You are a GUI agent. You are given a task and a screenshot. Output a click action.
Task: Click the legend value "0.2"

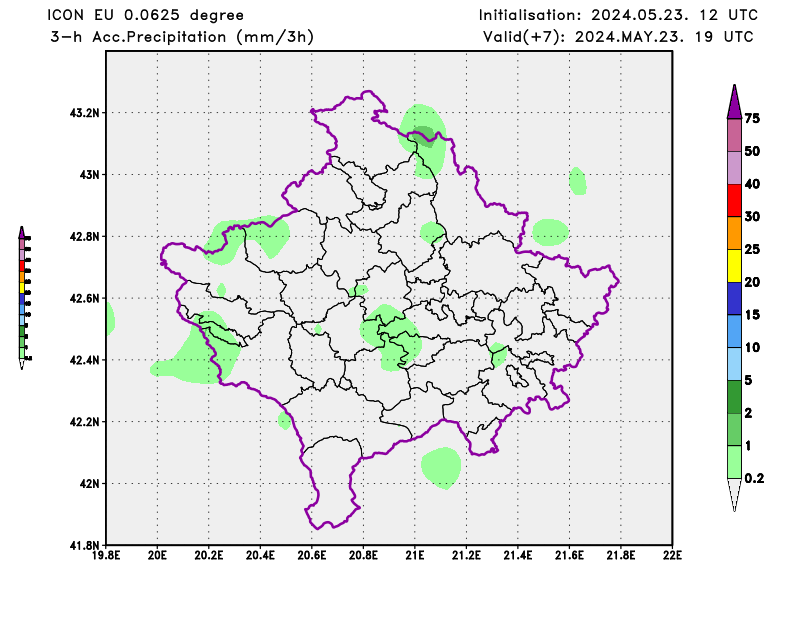755,478
